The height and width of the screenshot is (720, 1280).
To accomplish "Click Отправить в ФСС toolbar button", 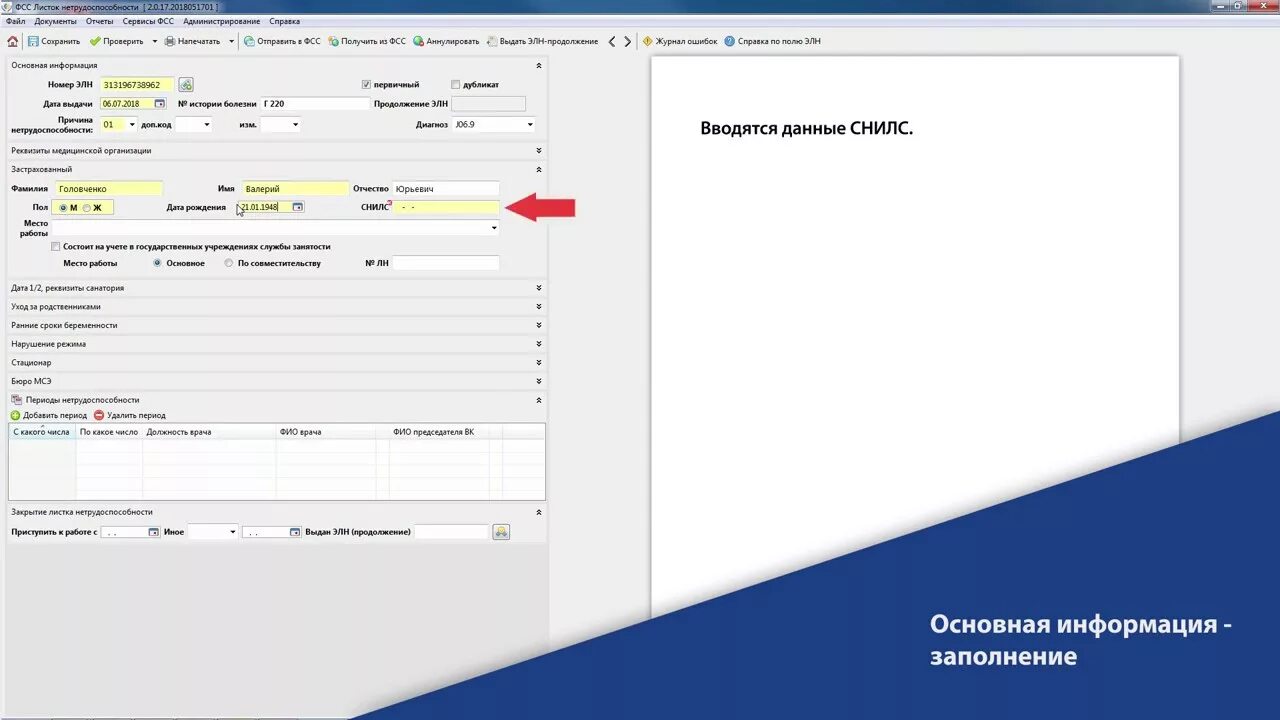I will tap(282, 41).
